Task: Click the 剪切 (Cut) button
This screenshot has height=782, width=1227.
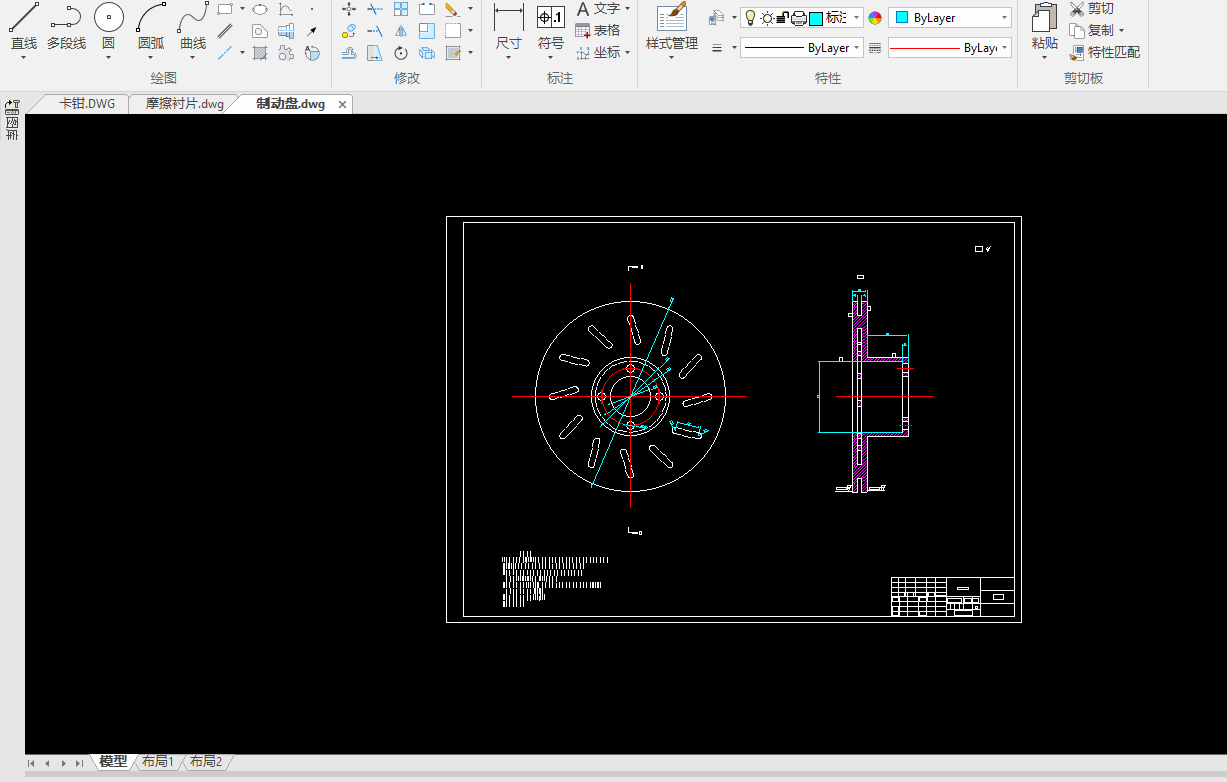Action: click(1091, 9)
